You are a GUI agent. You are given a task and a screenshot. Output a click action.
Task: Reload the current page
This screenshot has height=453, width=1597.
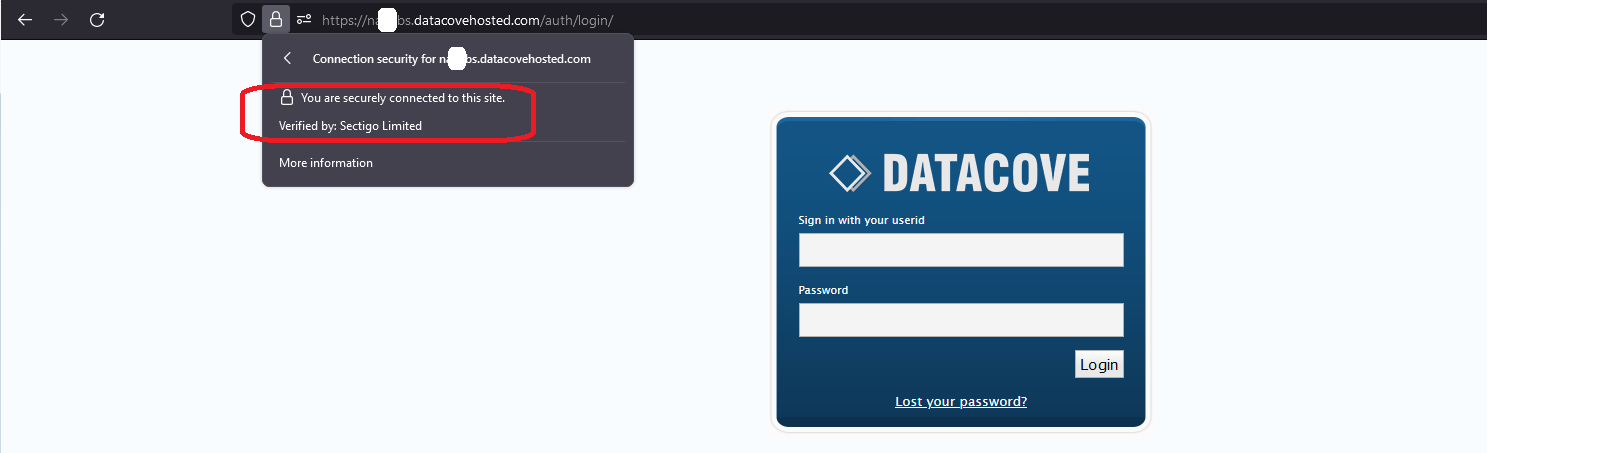(x=97, y=20)
